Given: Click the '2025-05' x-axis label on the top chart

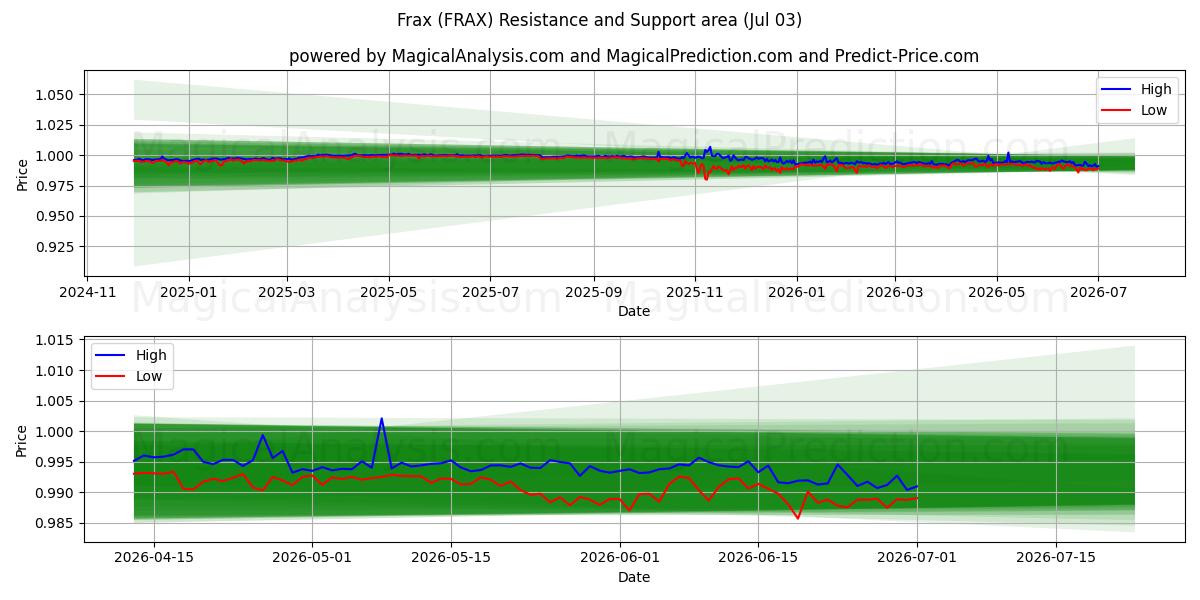Looking at the screenshot, I should pos(389,292).
